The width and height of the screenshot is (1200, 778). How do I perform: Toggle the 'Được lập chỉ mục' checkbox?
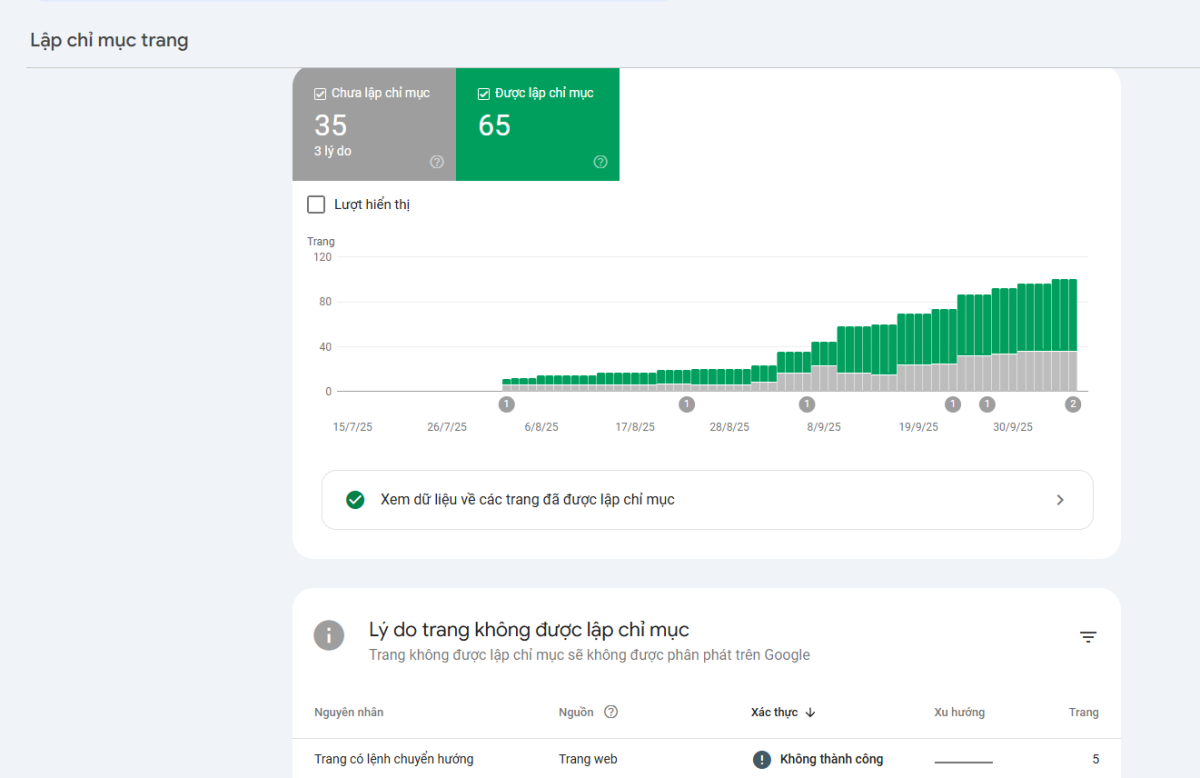click(x=484, y=94)
